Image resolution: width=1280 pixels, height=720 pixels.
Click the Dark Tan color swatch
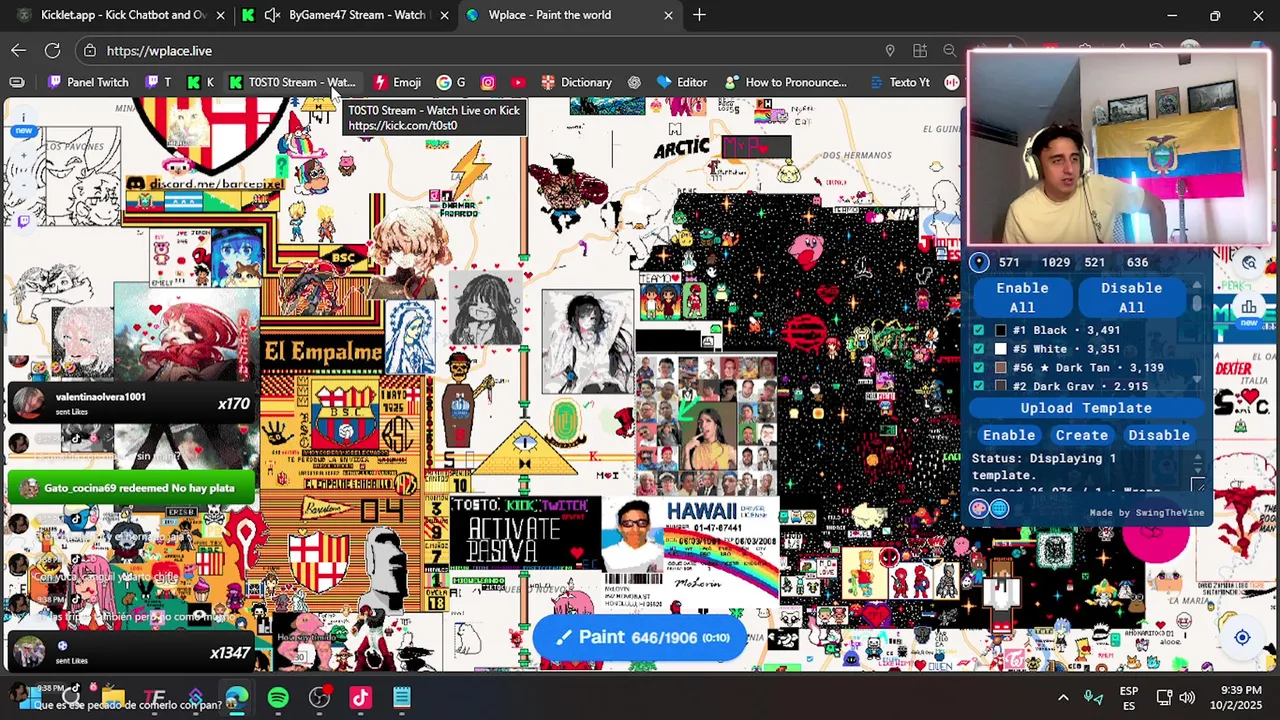[x=1000, y=368]
